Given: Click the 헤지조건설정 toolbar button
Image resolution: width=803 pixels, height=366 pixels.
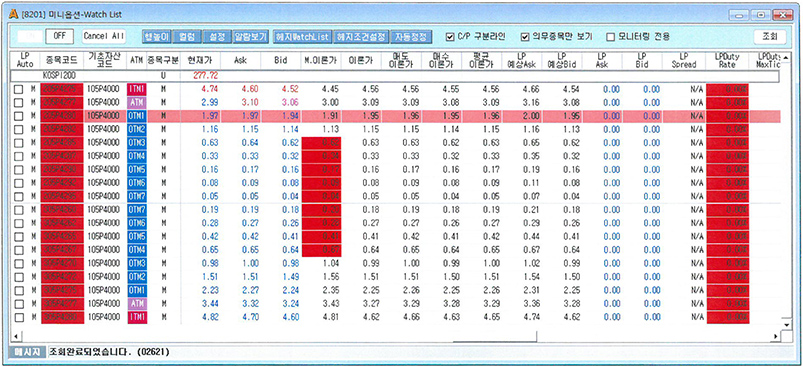Looking at the screenshot, I should tap(361, 37).
